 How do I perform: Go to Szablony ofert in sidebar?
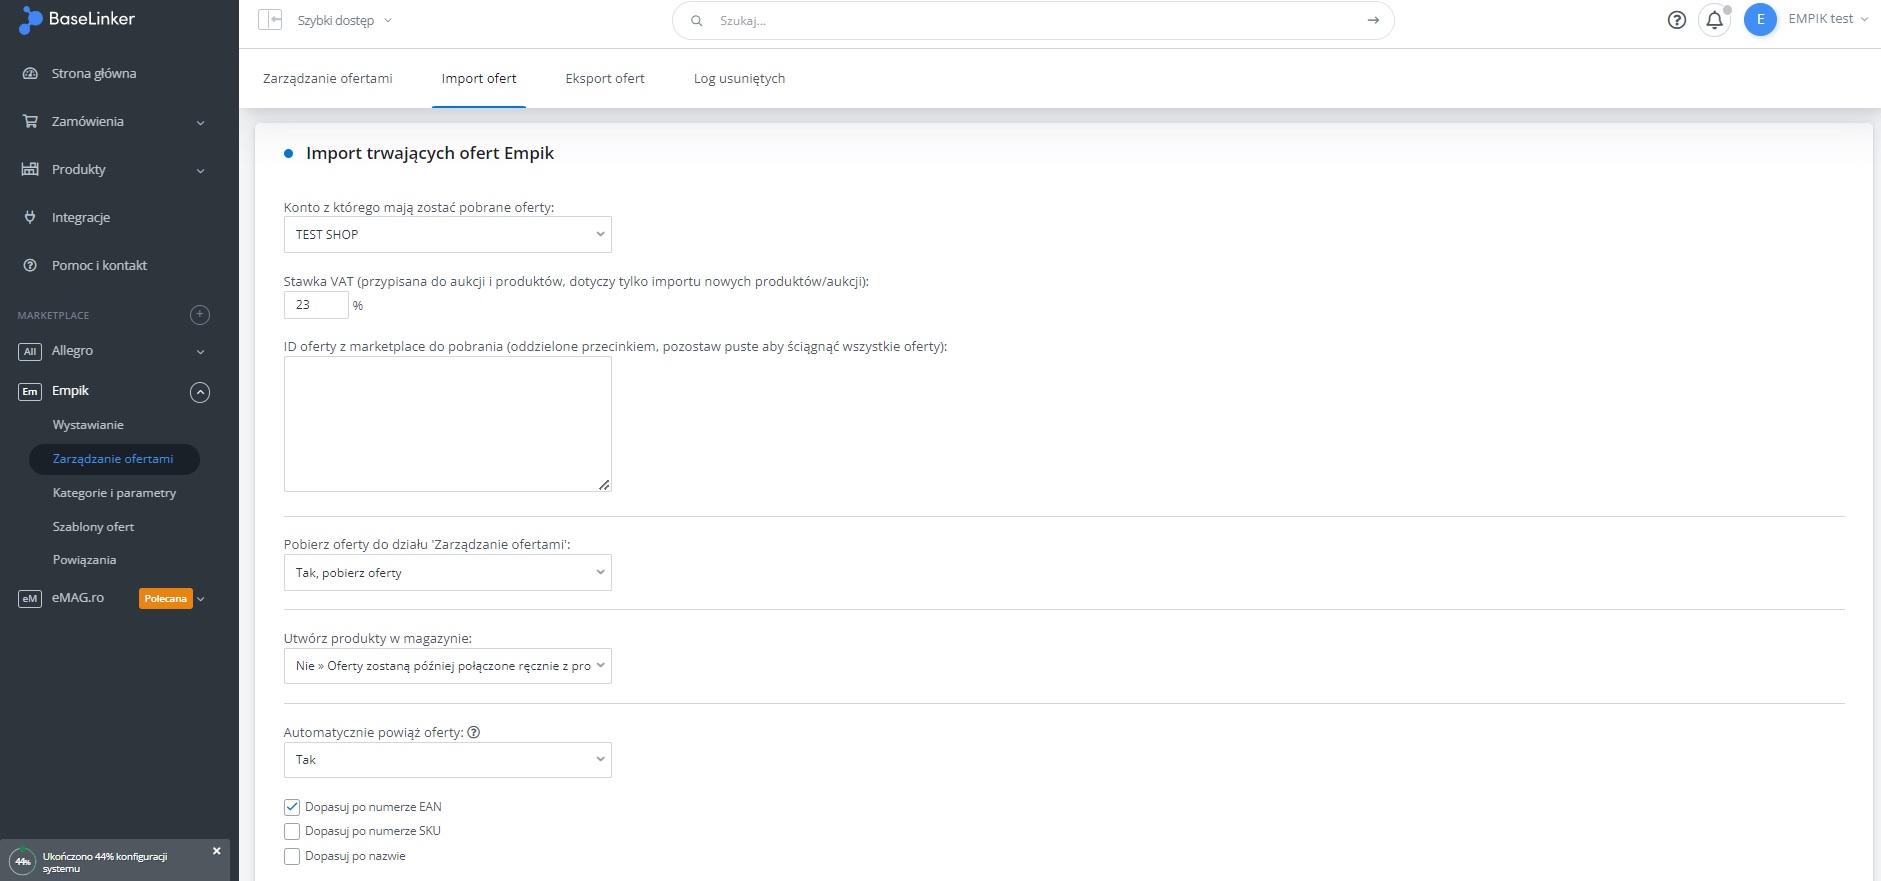click(93, 527)
